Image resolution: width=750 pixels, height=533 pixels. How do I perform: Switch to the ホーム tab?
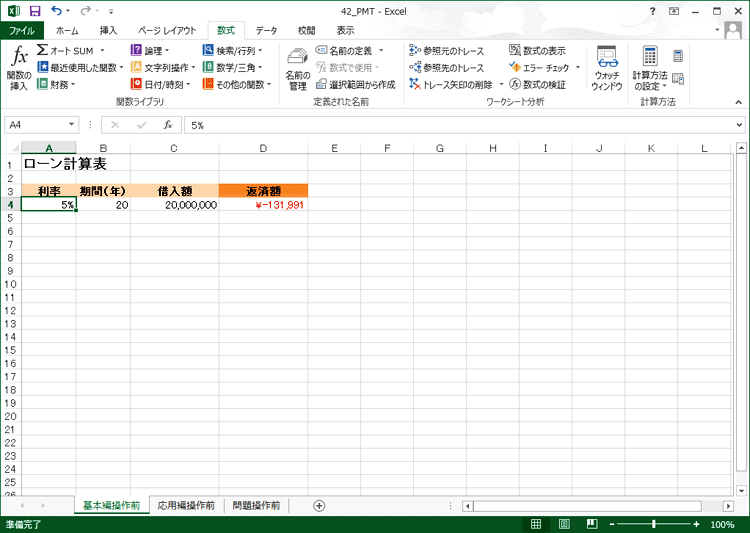point(67,31)
